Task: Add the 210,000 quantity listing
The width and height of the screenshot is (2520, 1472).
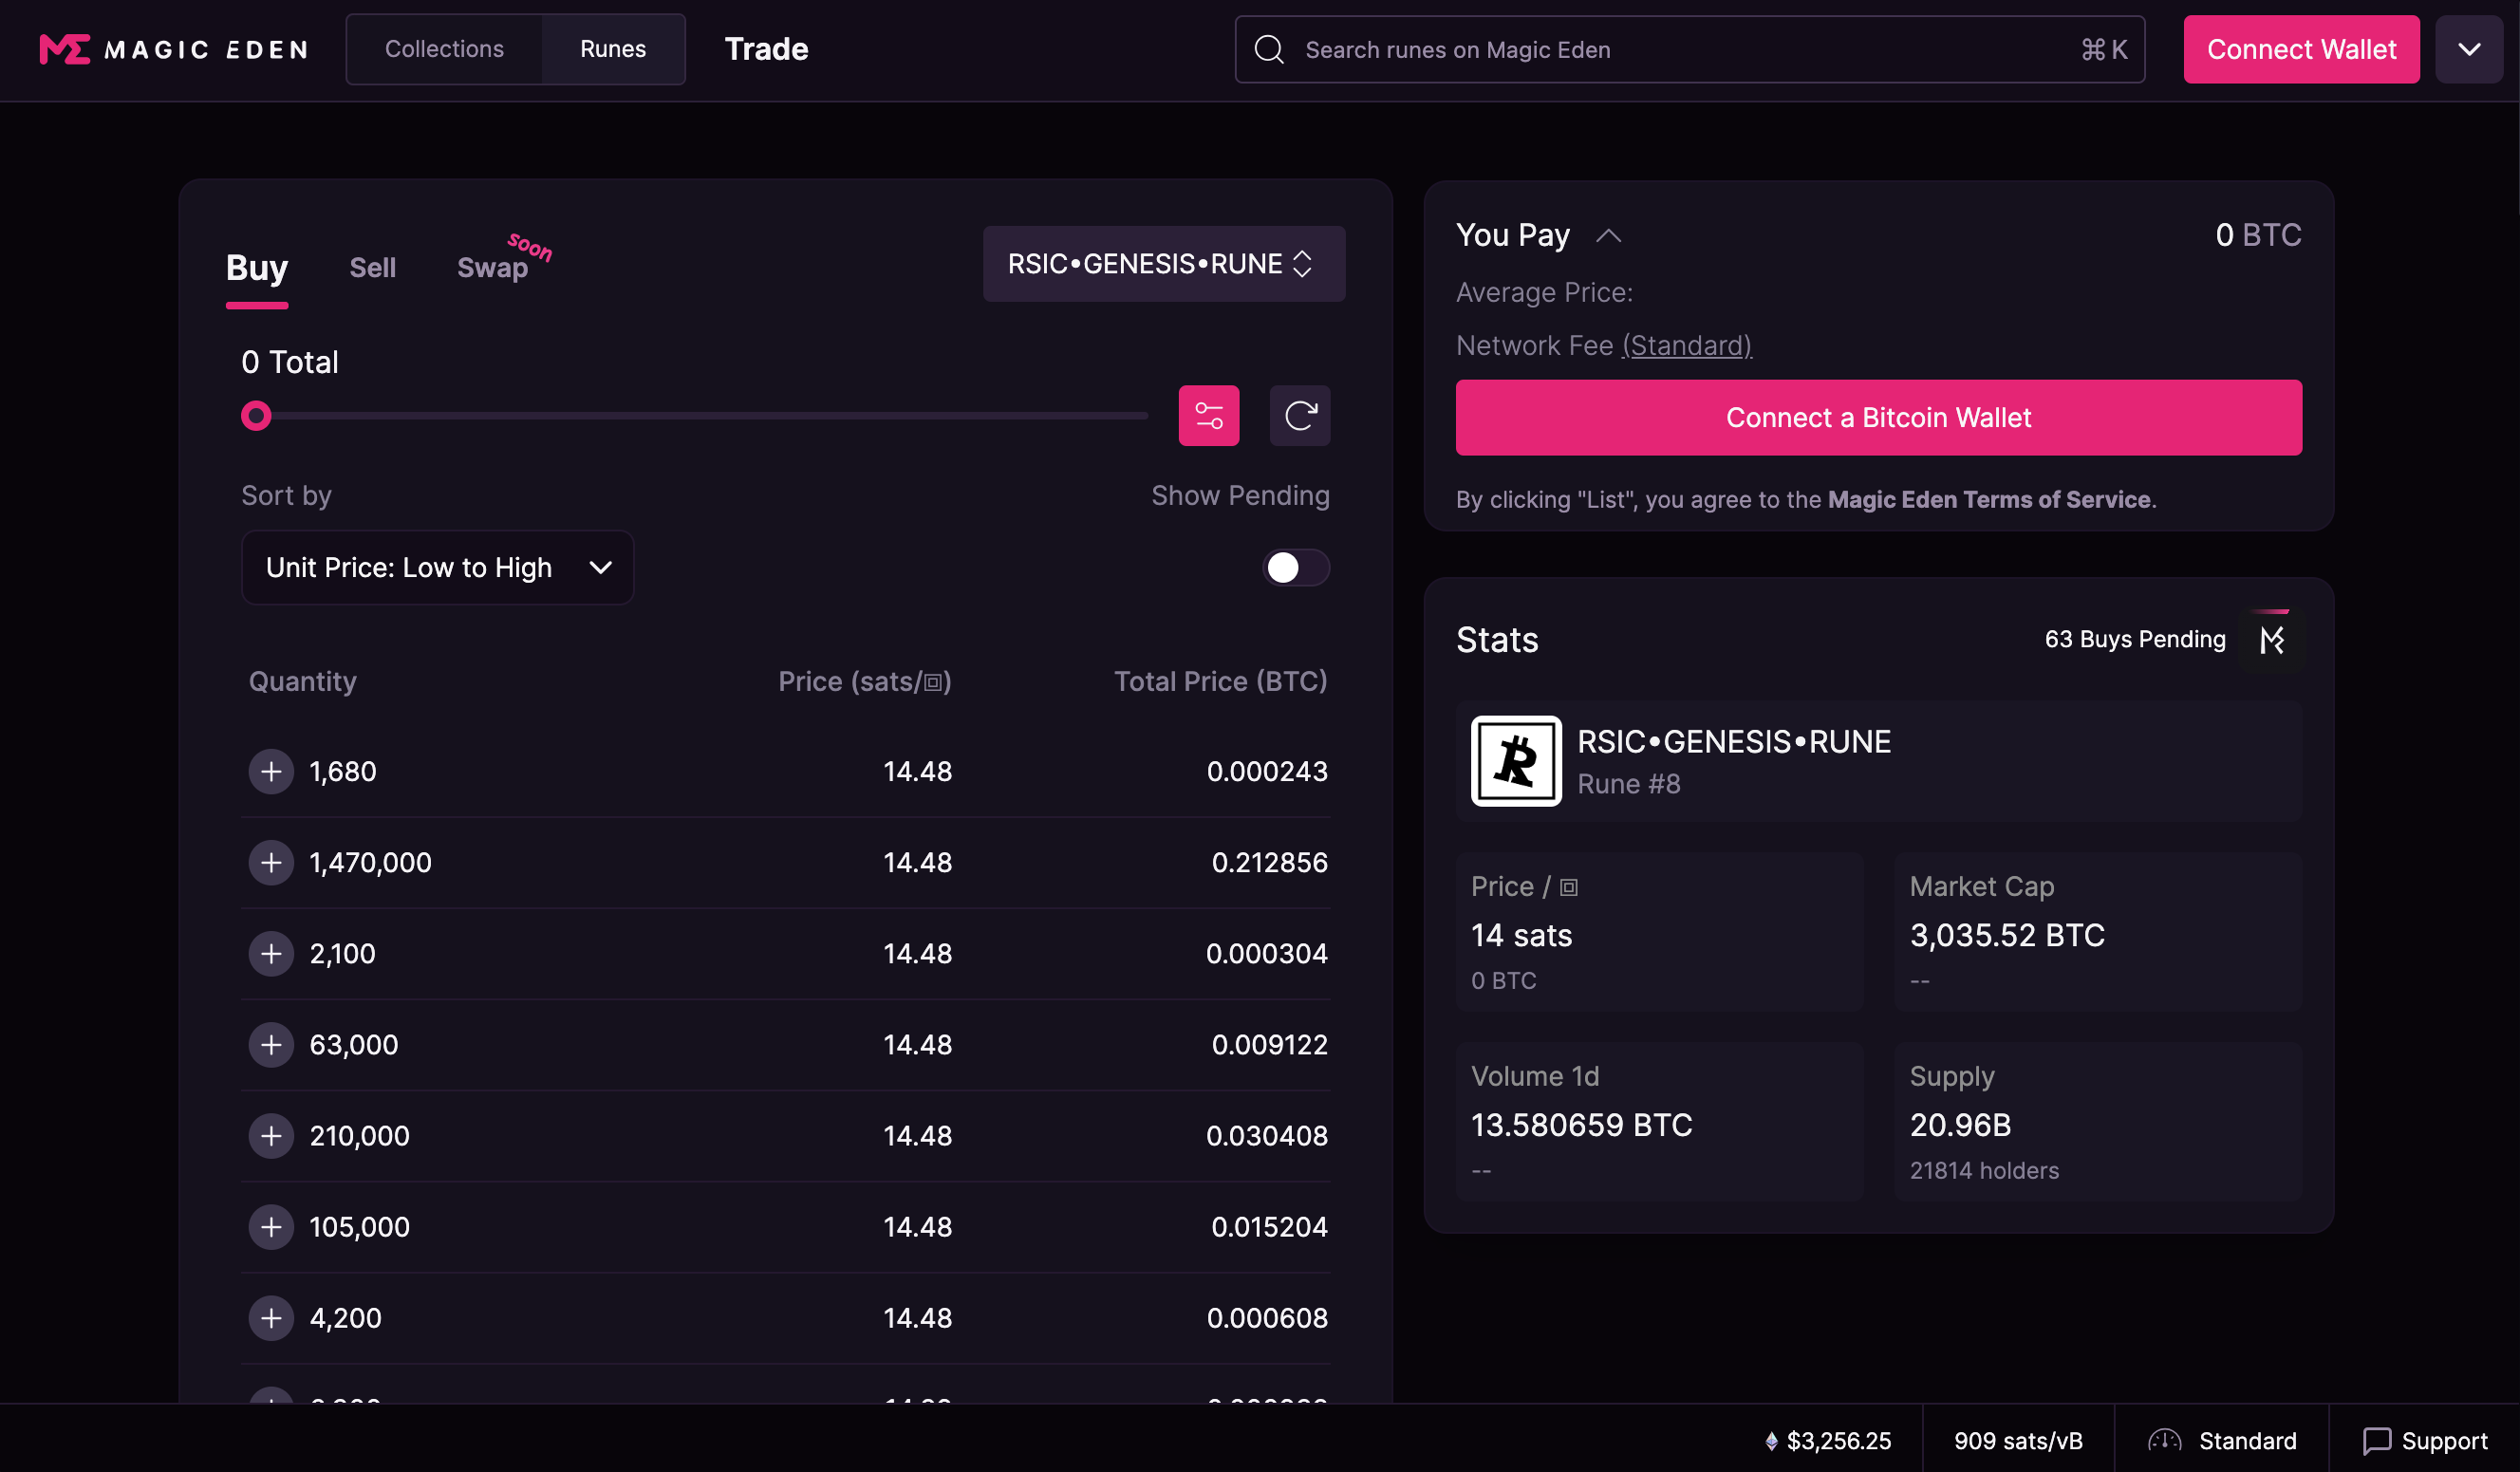Action: click(271, 1135)
